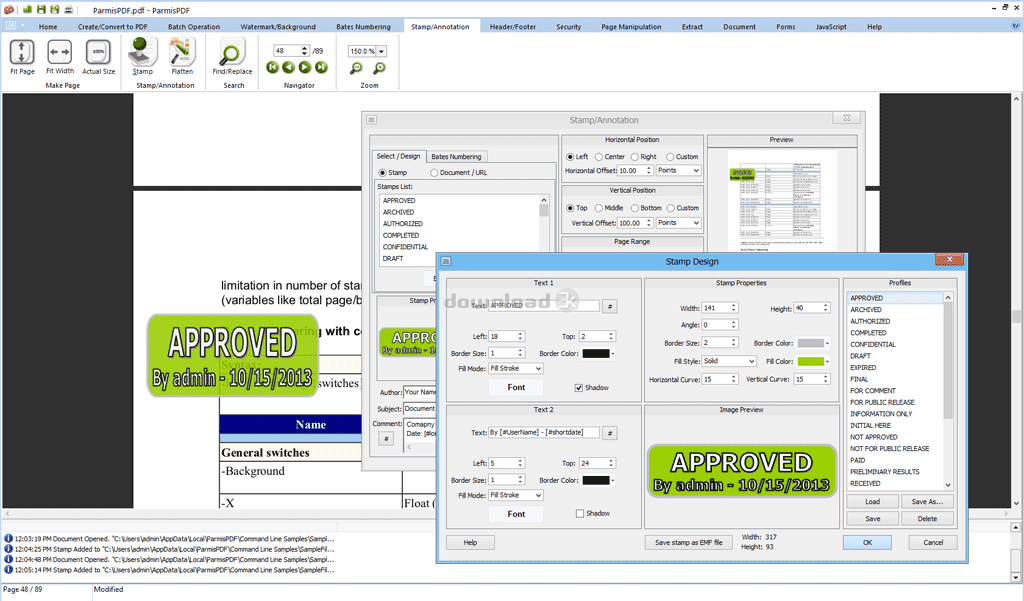Viewport: 1024px width, 601px height.
Task: Go to first page navigator icon
Action: click(x=272, y=67)
